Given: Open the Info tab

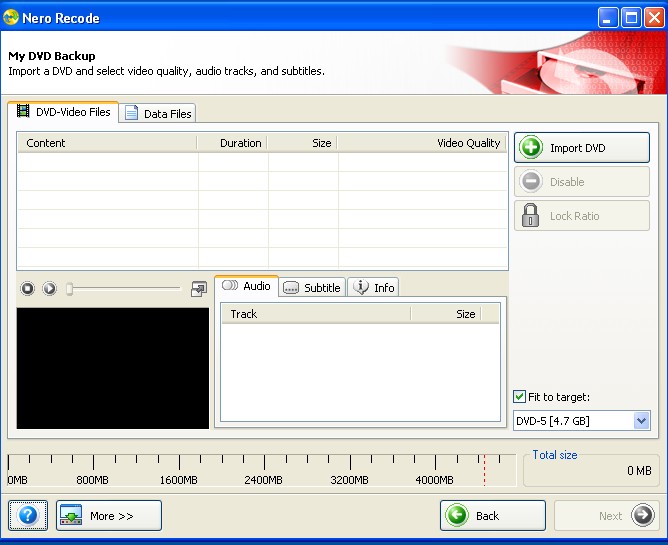Looking at the screenshot, I should pos(373,287).
